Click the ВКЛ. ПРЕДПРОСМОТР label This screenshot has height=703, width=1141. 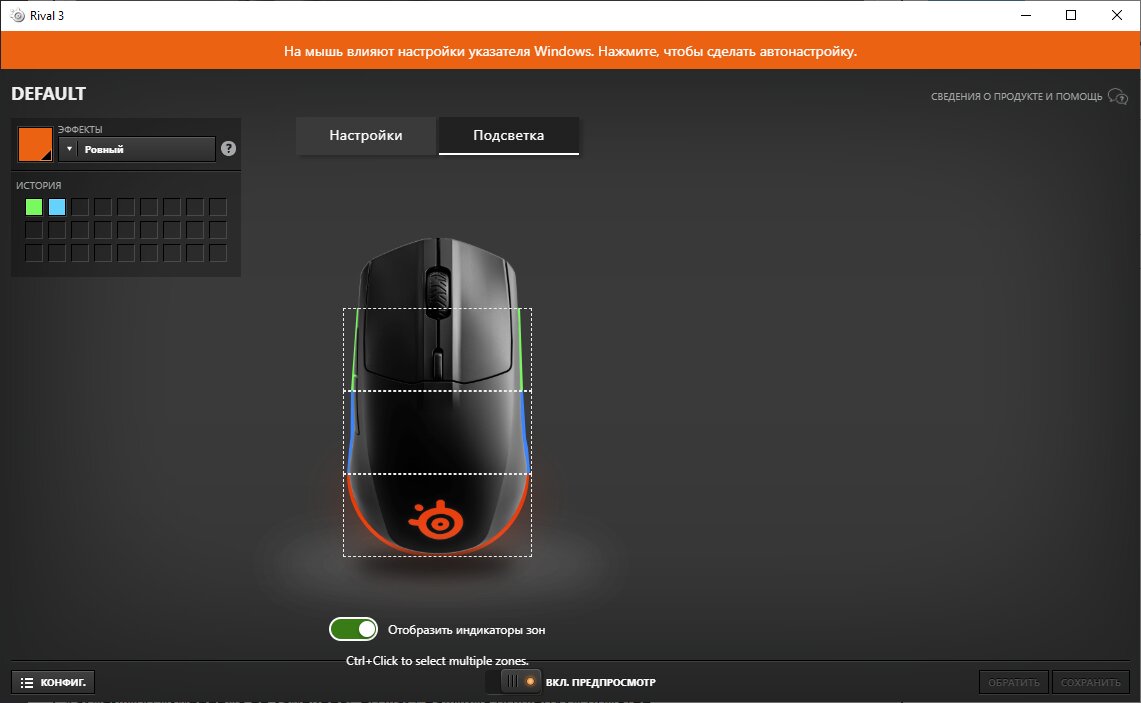600,683
